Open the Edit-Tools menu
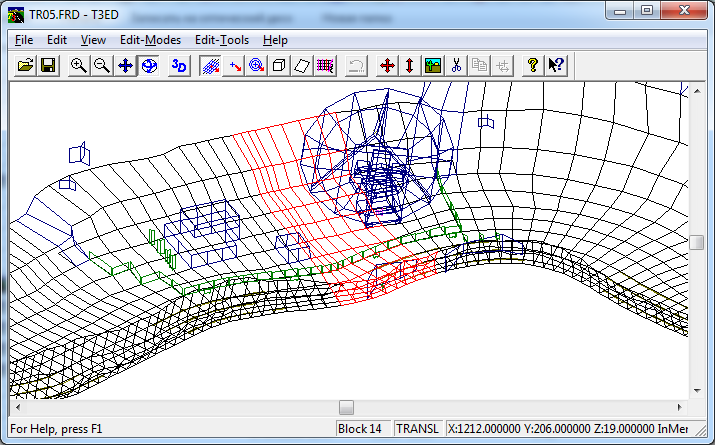 coord(220,40)
